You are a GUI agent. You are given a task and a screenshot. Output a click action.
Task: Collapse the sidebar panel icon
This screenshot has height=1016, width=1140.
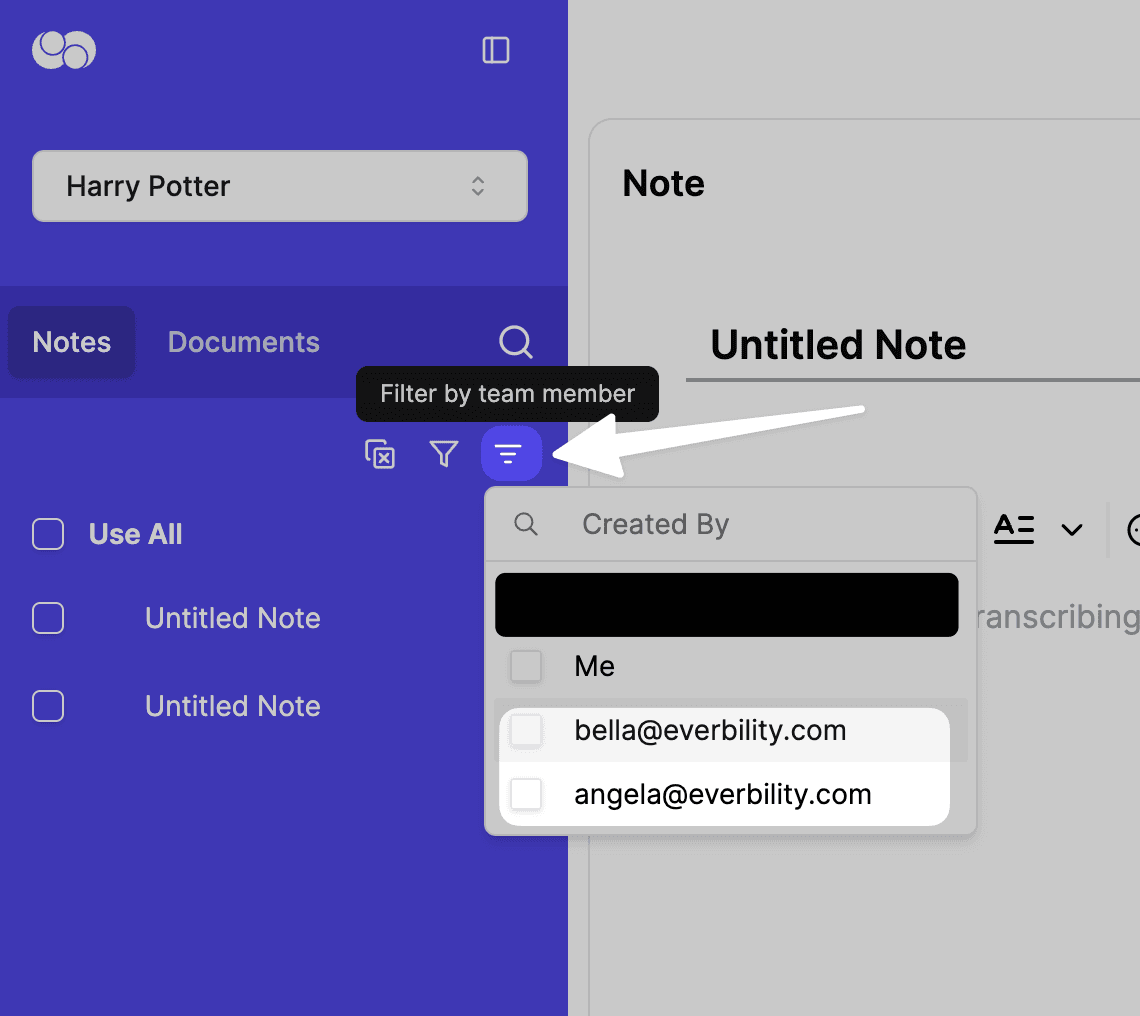click(496, 50)
